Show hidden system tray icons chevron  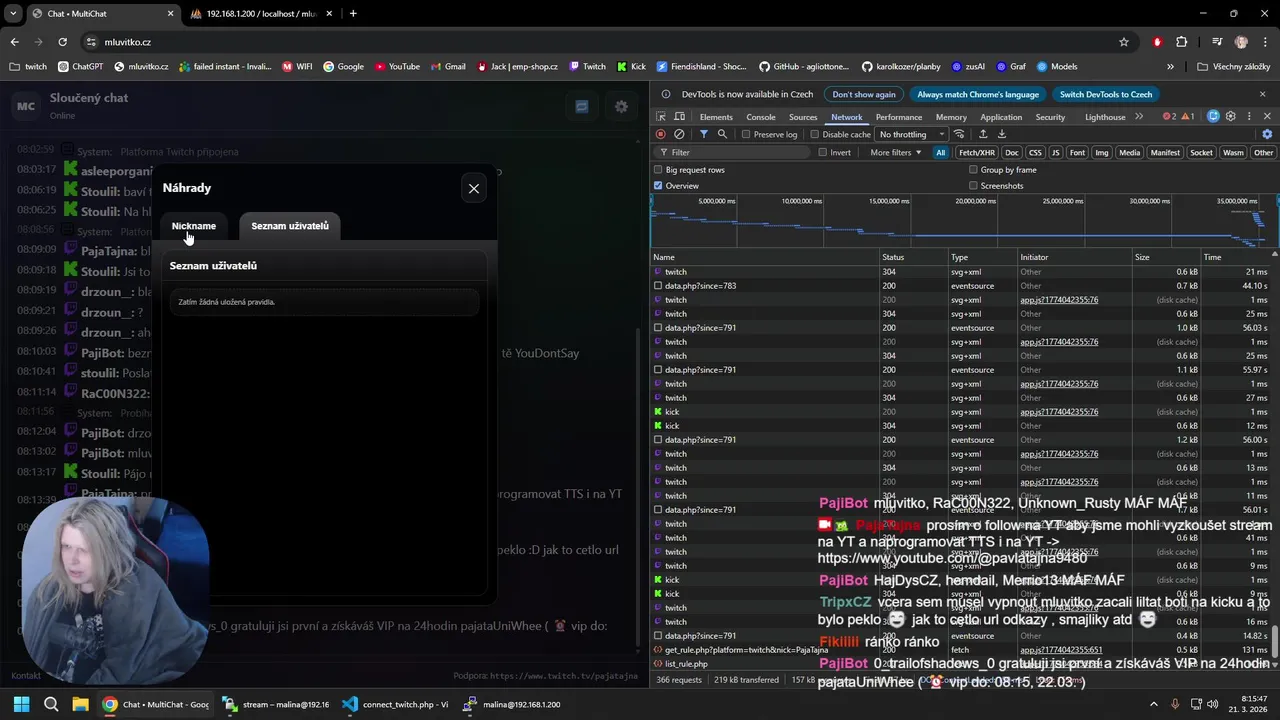(x=1154, y=704)
